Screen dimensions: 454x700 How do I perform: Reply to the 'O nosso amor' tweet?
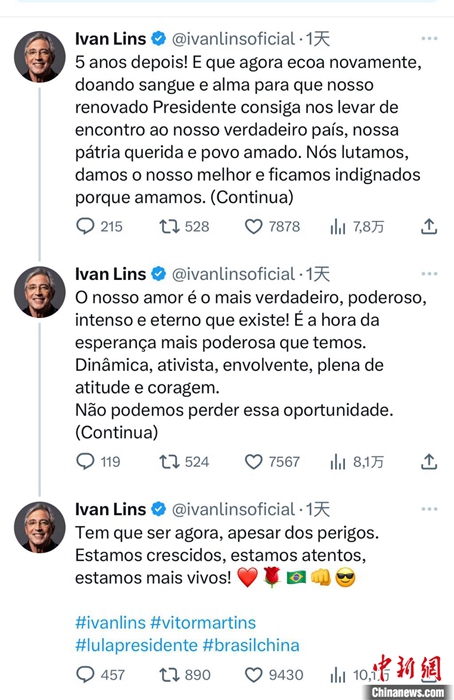(85, 462)
